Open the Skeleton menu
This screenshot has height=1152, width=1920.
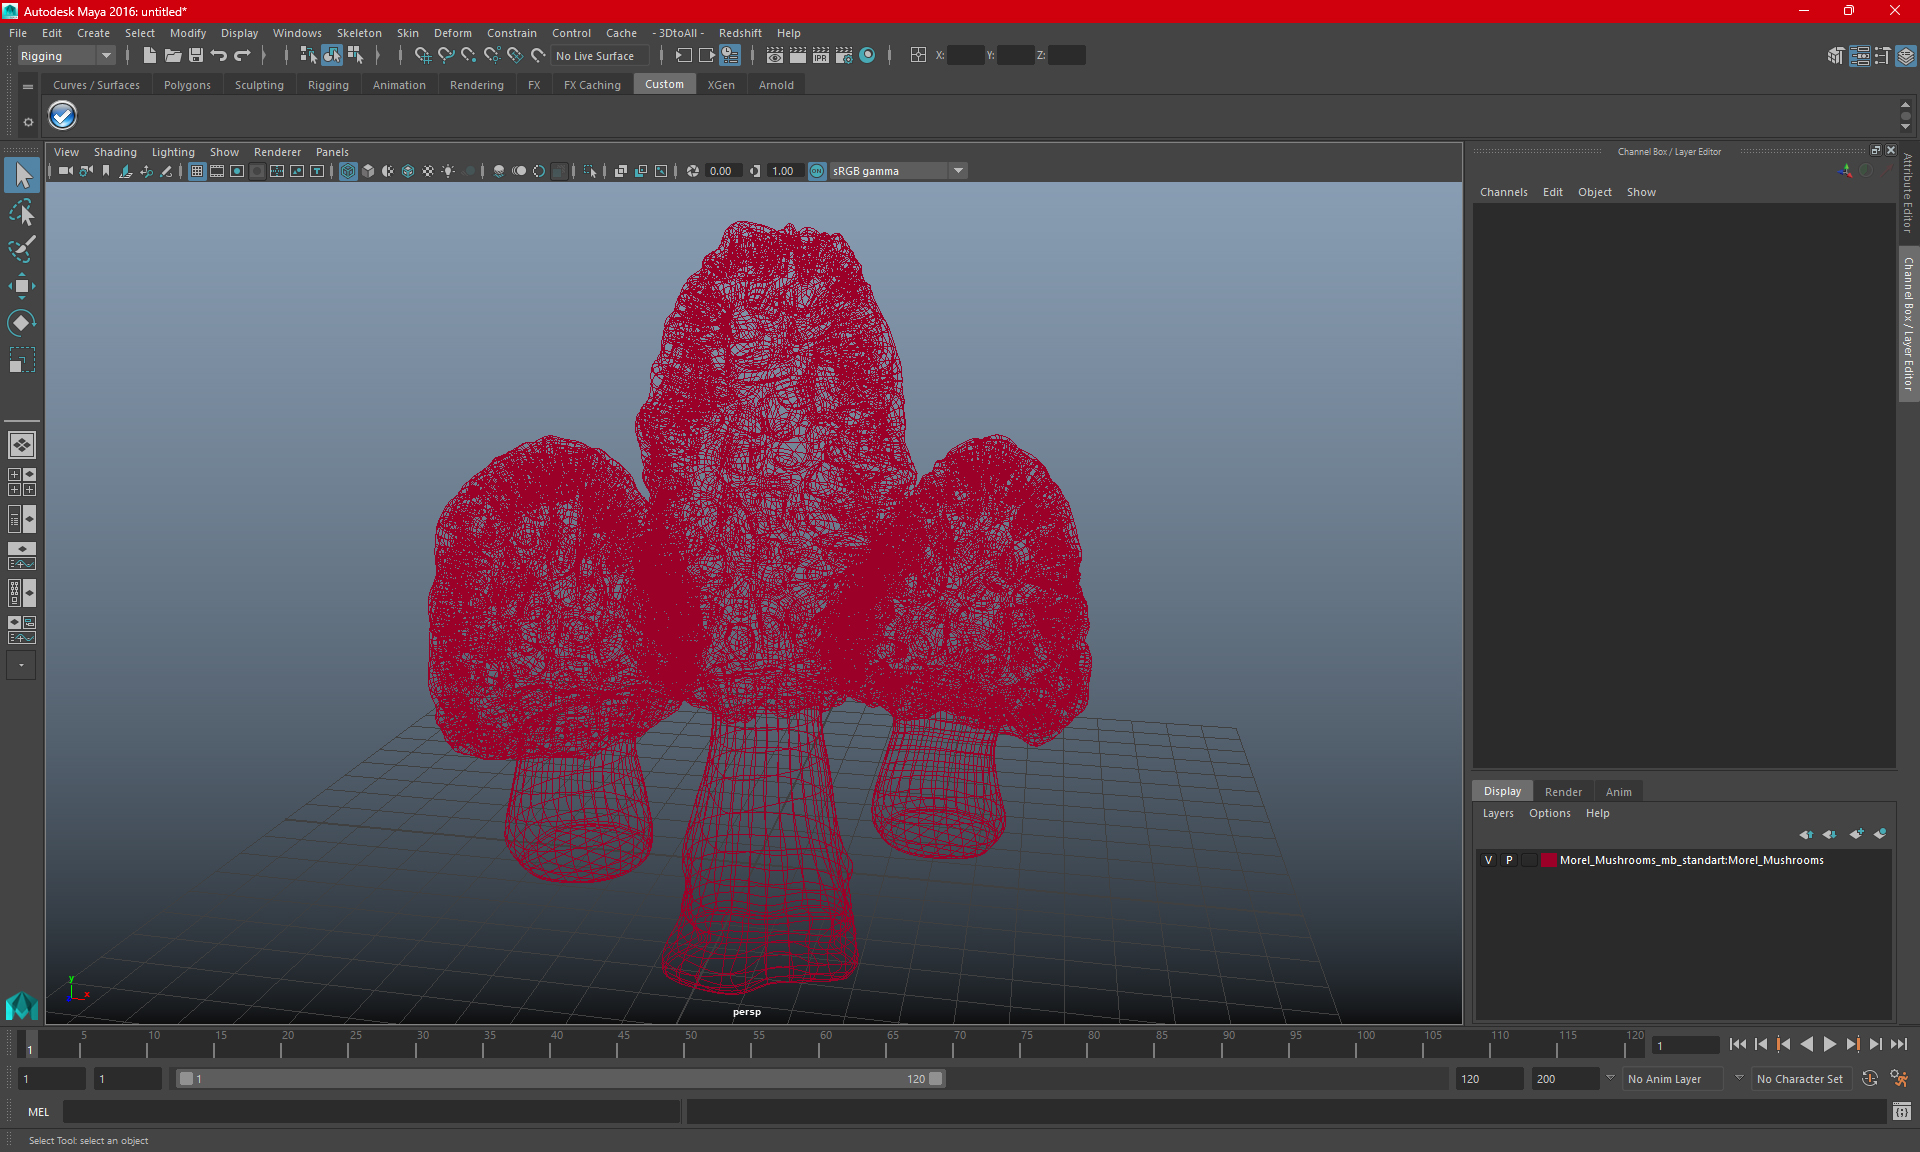pyautogui.click(x=359, y=33)
